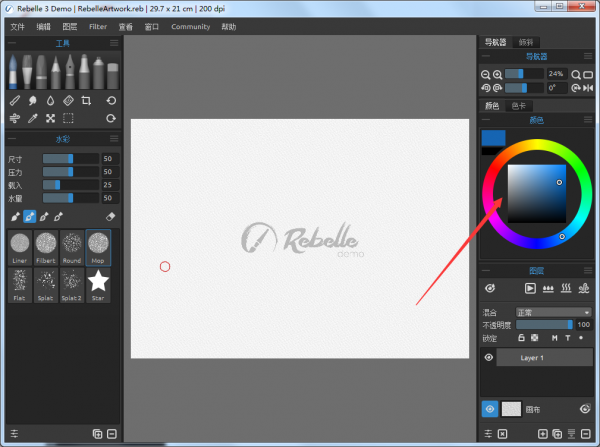Select the Eyedropper color picker tool

coord(33,118)
